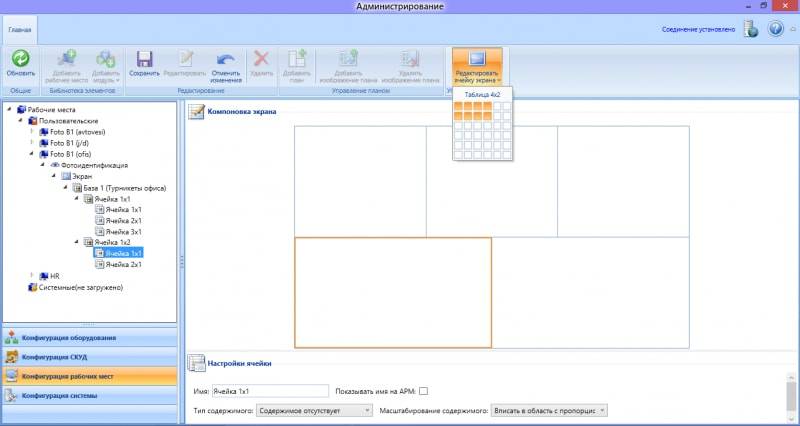Click the Отменить изменения undo icon

[226, 60]
